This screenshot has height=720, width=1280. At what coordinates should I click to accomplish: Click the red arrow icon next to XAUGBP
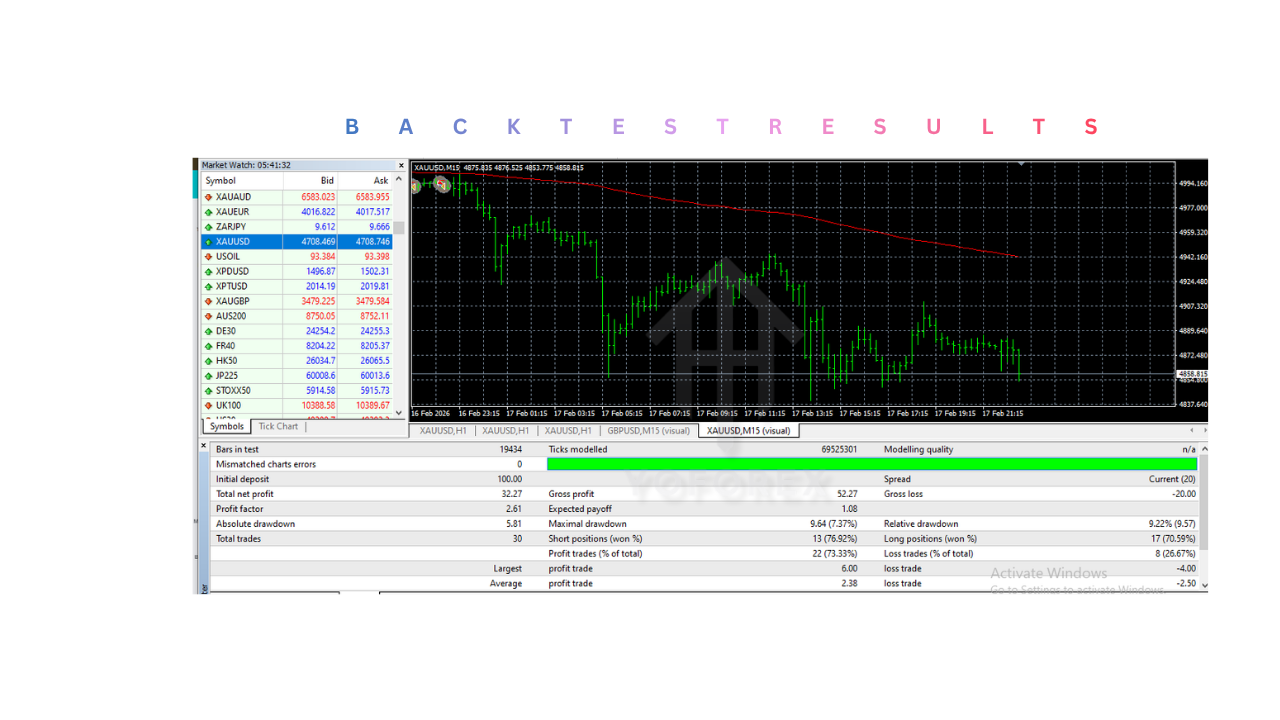pos(207,301)
